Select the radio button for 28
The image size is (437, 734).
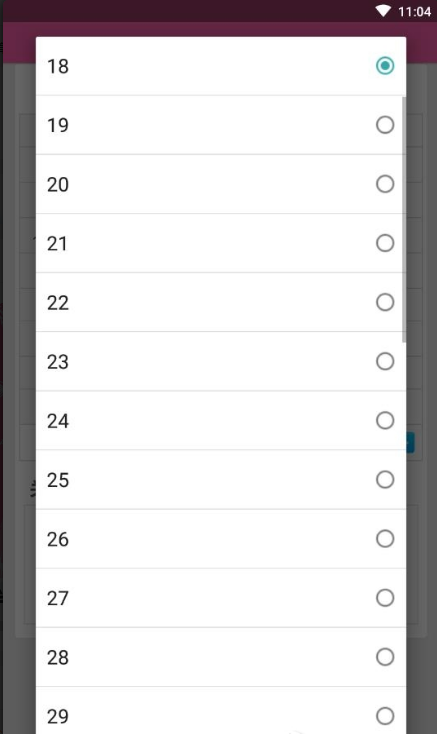tap(385, 657)
